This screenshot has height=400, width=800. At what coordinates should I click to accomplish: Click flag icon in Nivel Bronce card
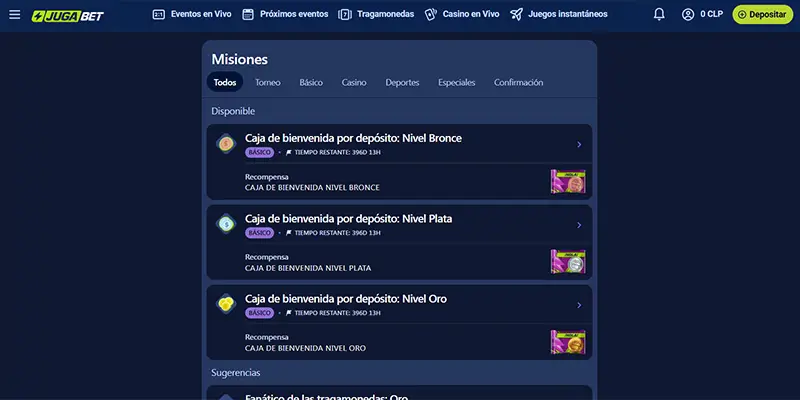point(289,153)
